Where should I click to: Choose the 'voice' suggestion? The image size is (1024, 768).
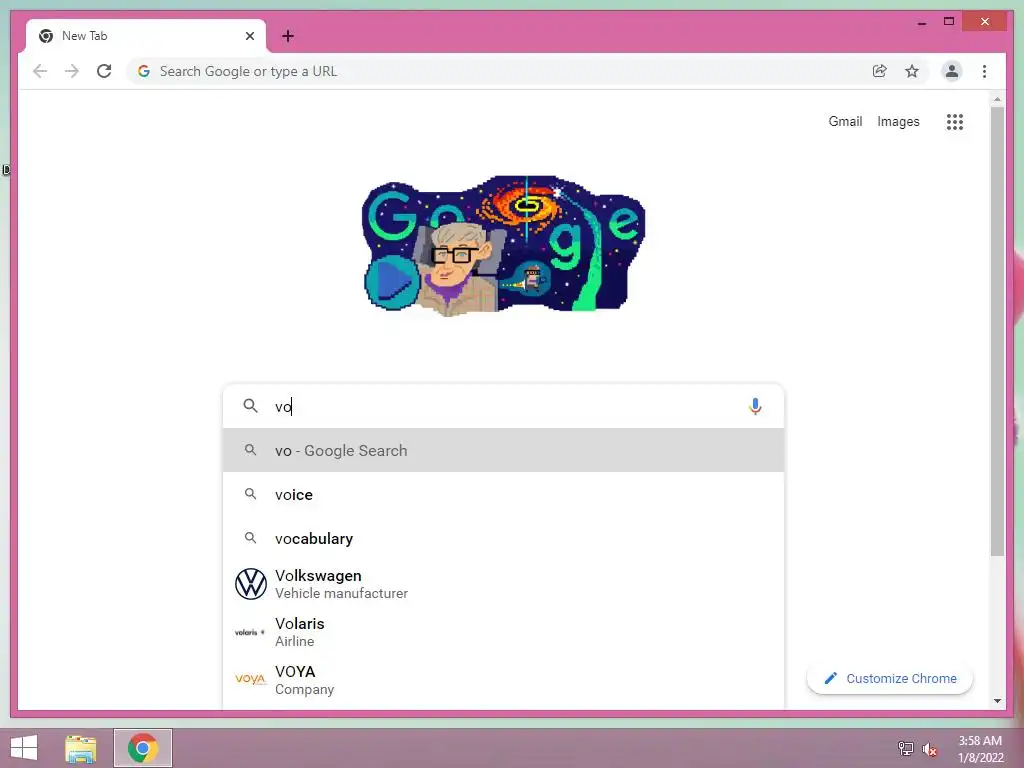click(503, 494)
